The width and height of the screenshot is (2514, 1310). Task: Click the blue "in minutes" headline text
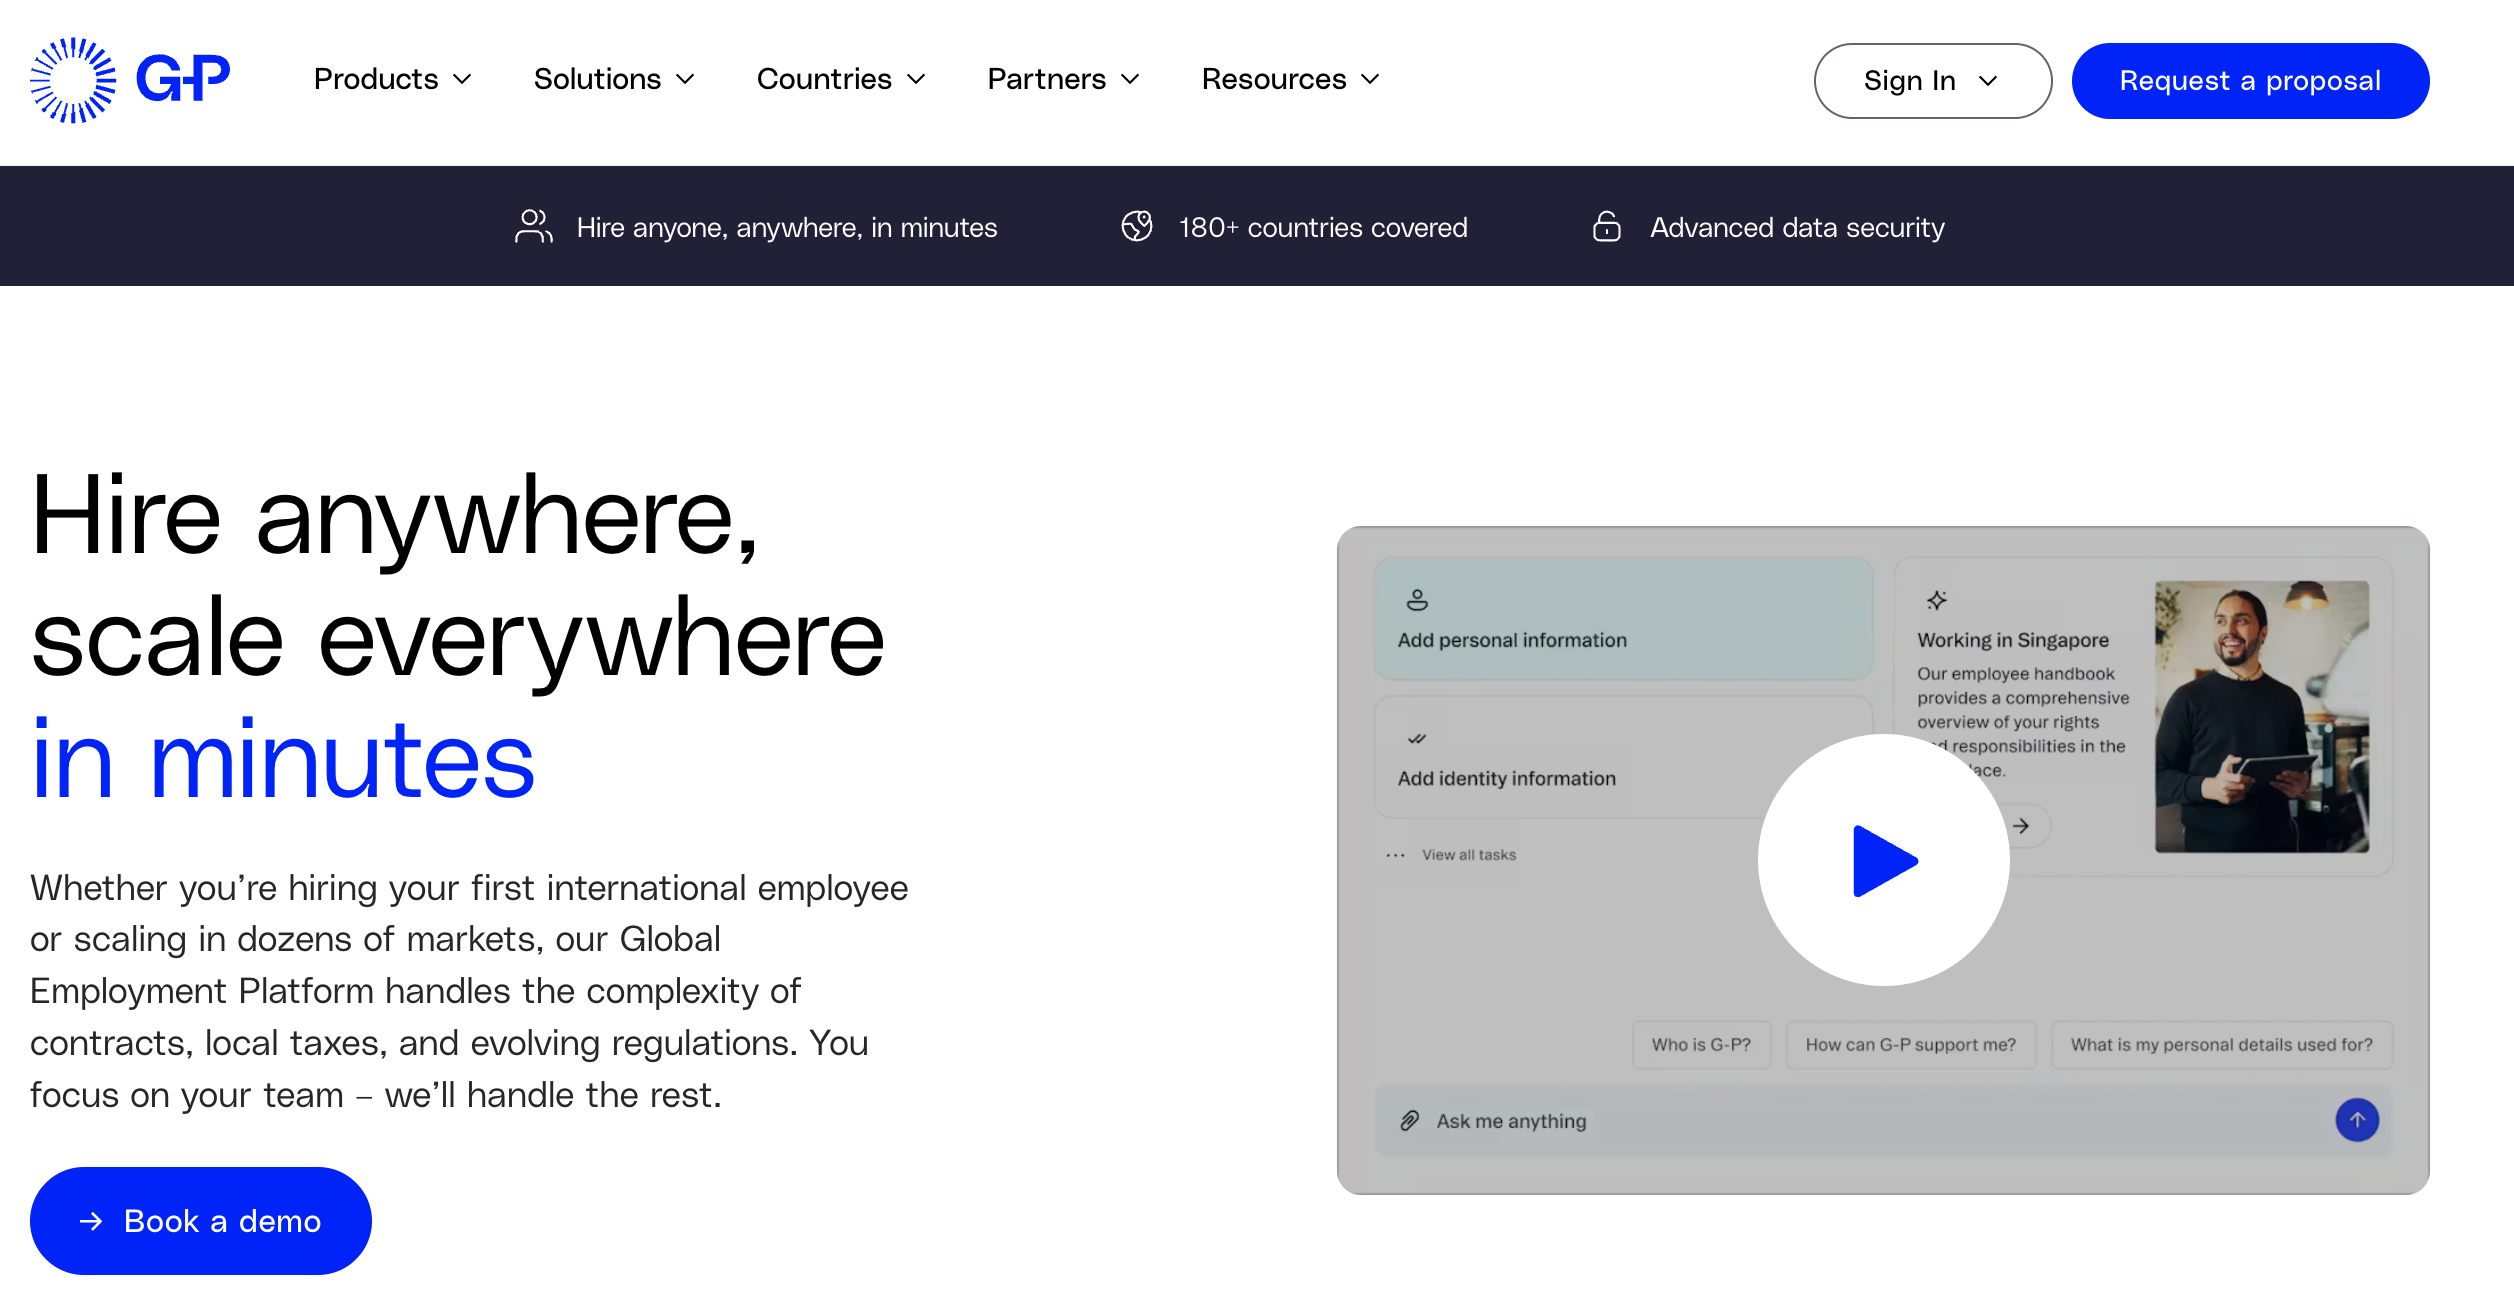[283, 760]
